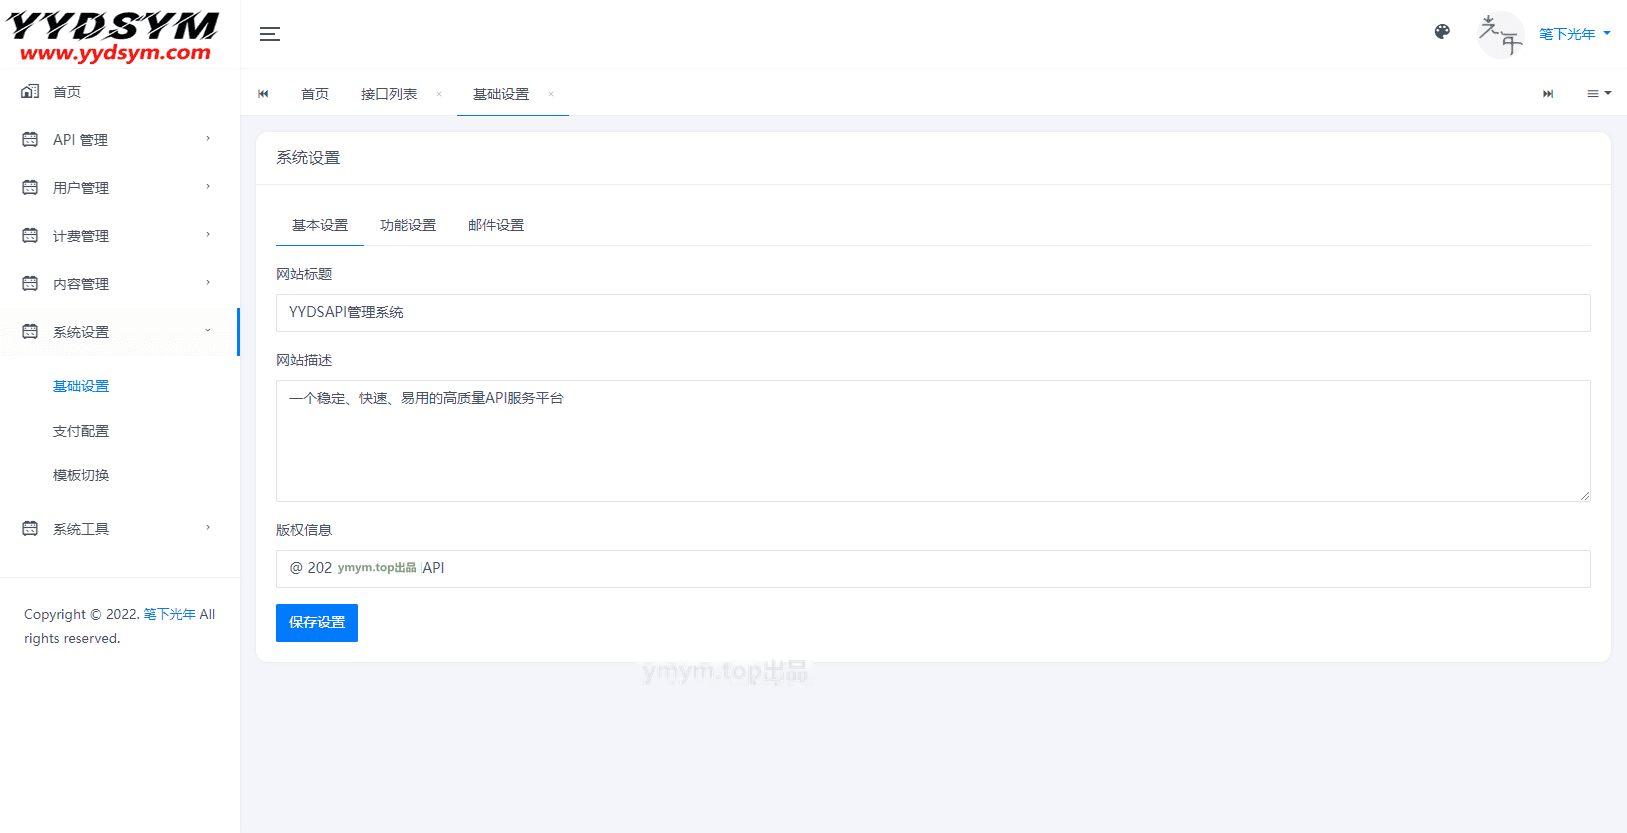The image size is (1627, 833).
Task: Open the tab options dropdown menu
Action: 1599,94
